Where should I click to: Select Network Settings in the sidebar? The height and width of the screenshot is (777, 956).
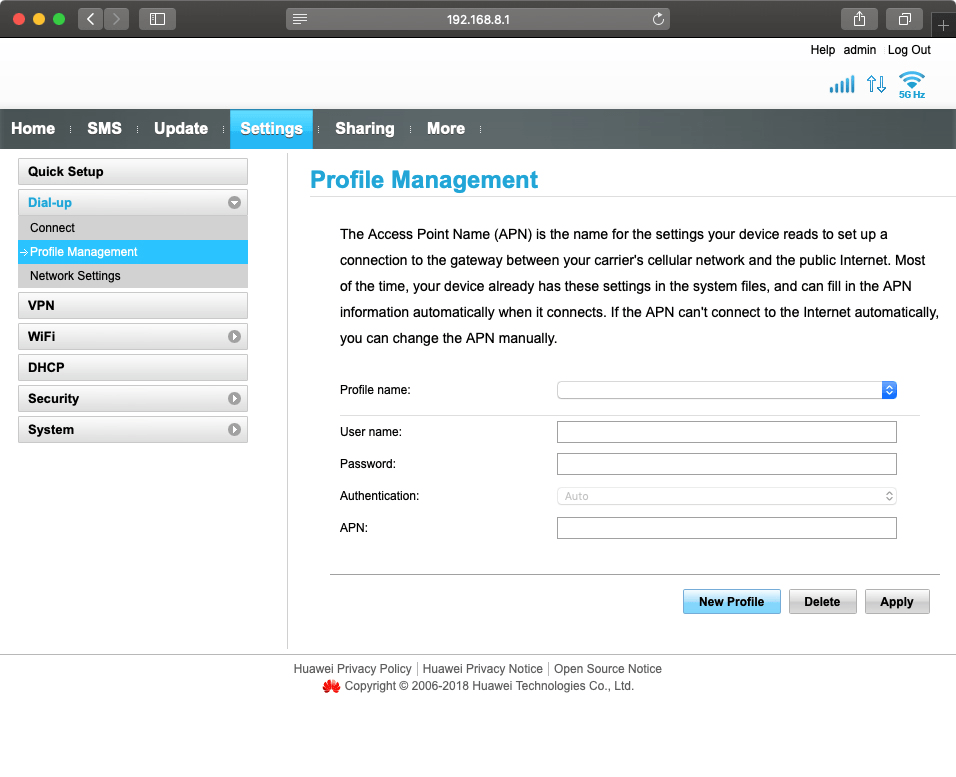(x=75, y=276)
